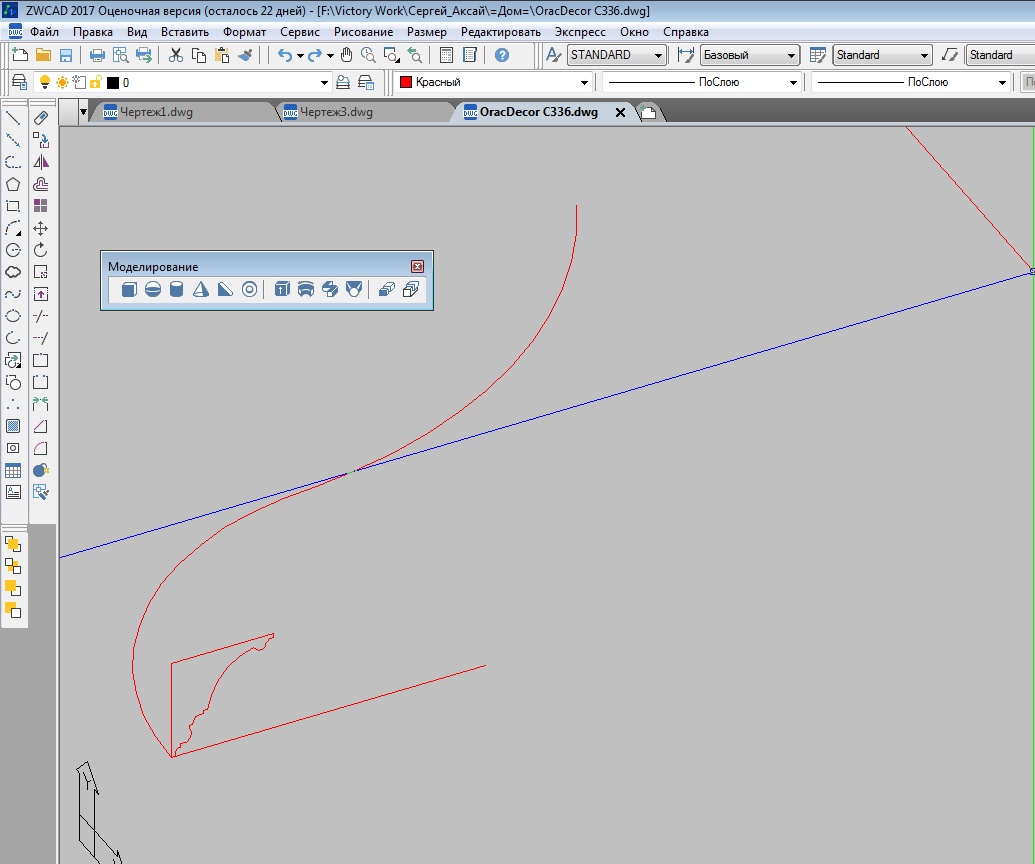Choose the Move tool in modify toolbar
This screenshot has height=864, width=1035.
pyautogui.click(x=40, y=228)
